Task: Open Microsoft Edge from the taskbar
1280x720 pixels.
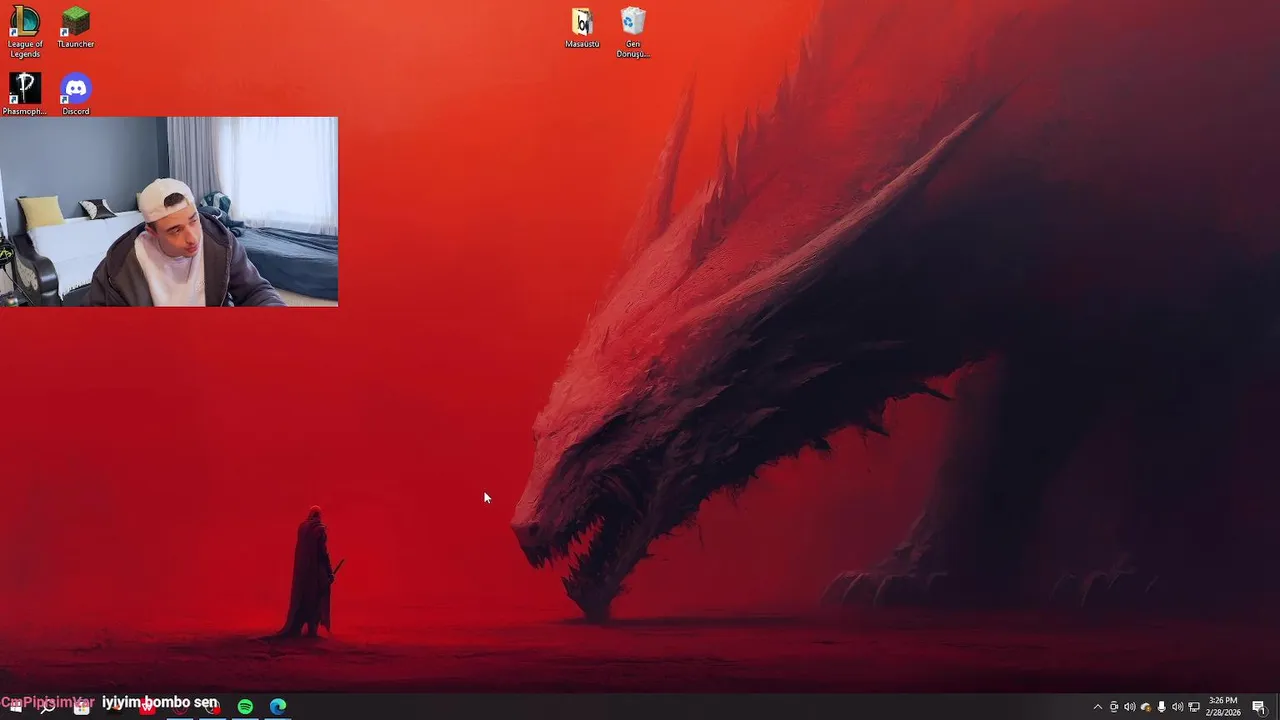Action: click(278, 707)
